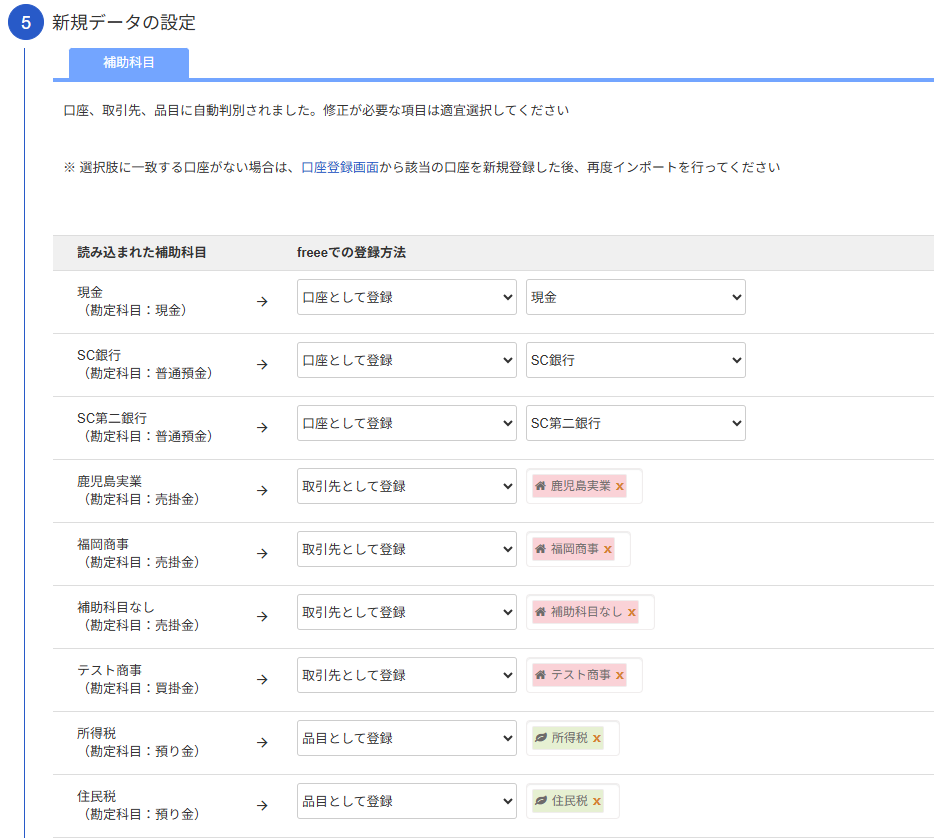
Task: Select the 補助科目 tab
Action: [x=129, y=62]
